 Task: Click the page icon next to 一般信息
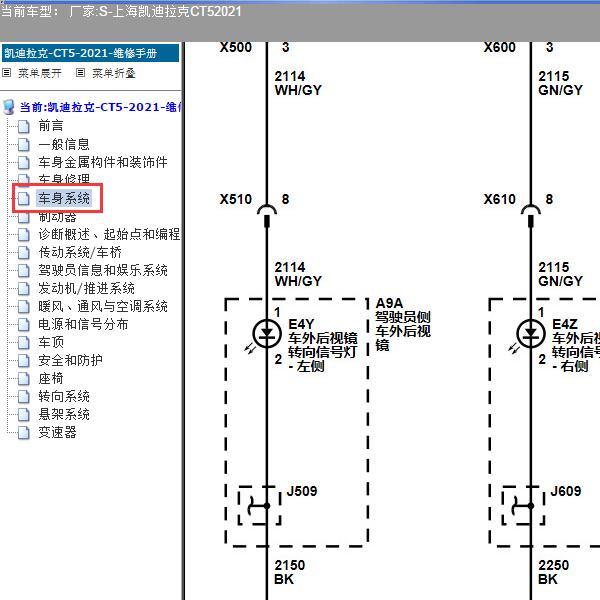24,144
